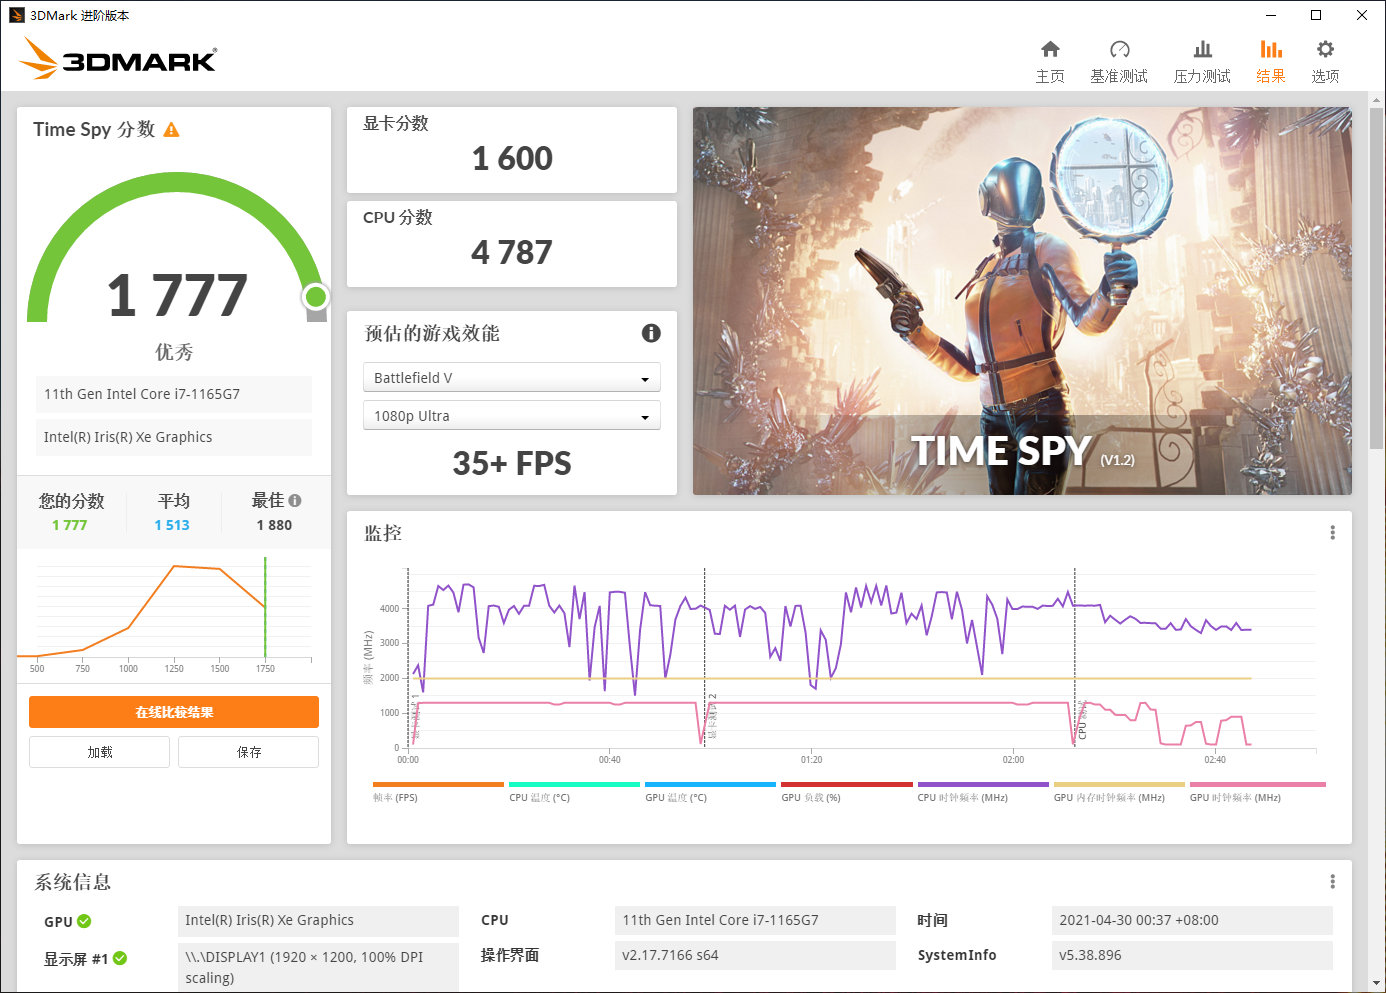Click the info icon next to 最佳 score

295,500
